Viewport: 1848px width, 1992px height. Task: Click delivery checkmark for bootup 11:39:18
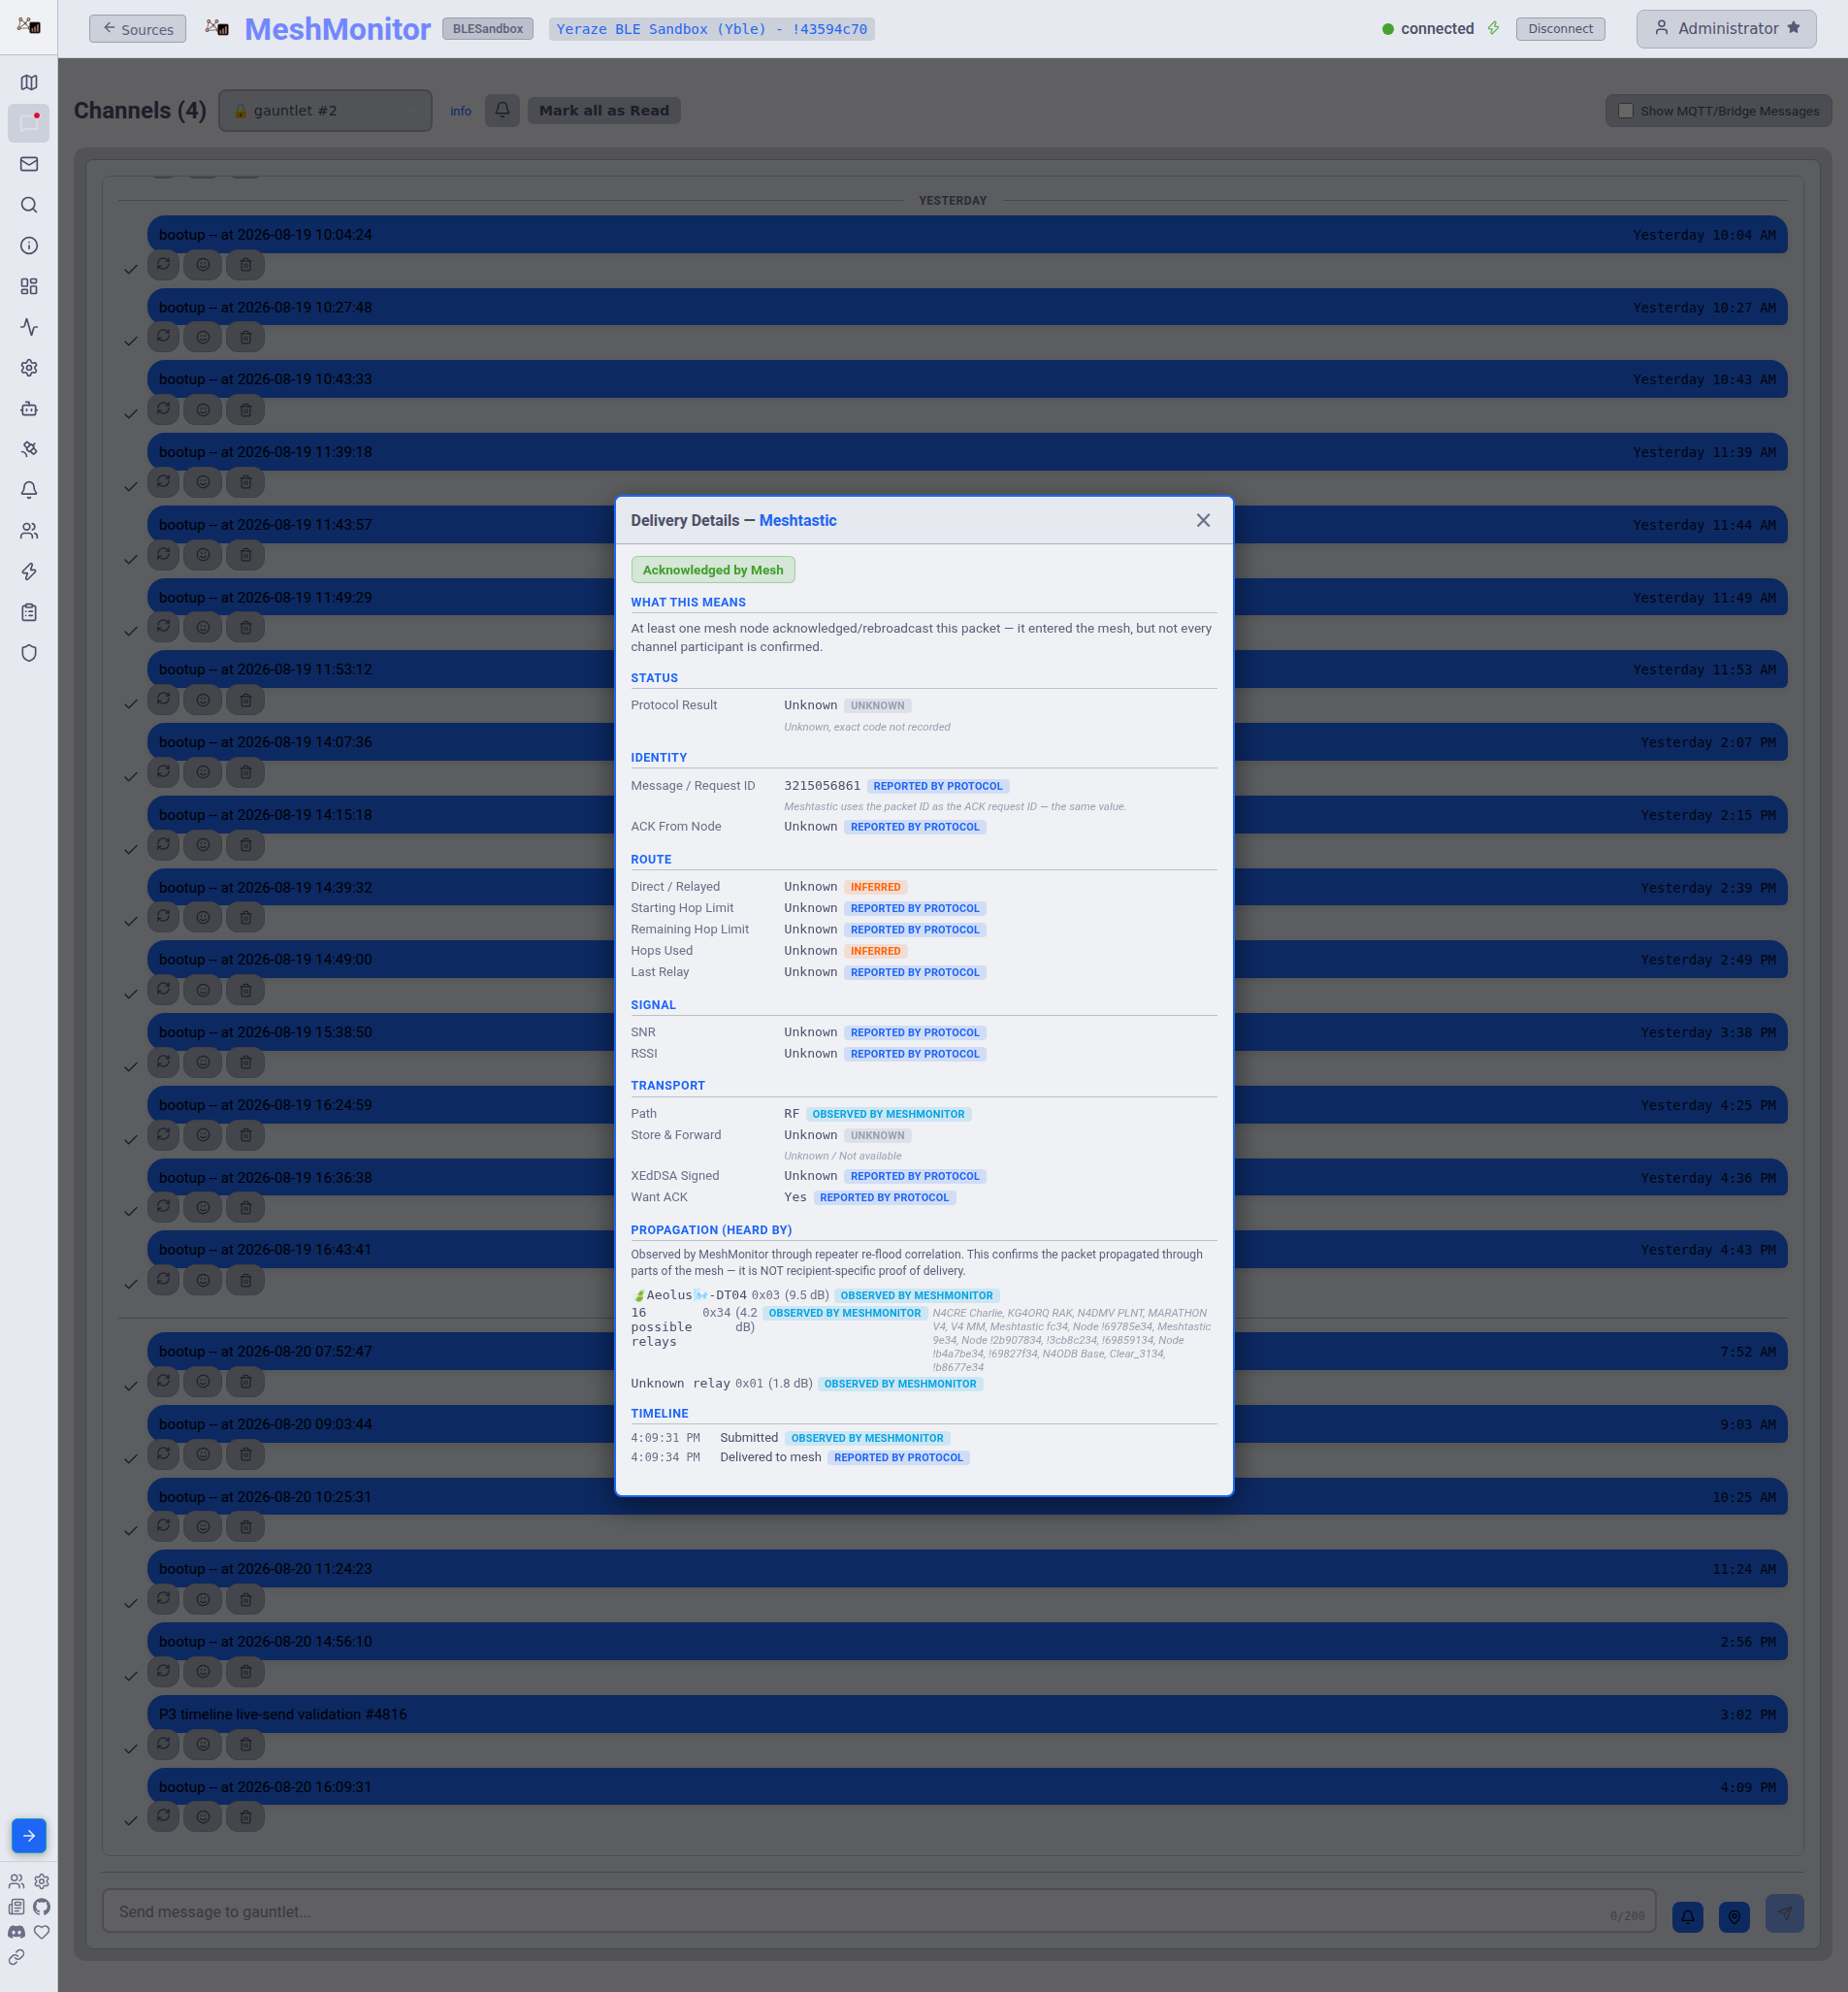(x=130, y=487)
